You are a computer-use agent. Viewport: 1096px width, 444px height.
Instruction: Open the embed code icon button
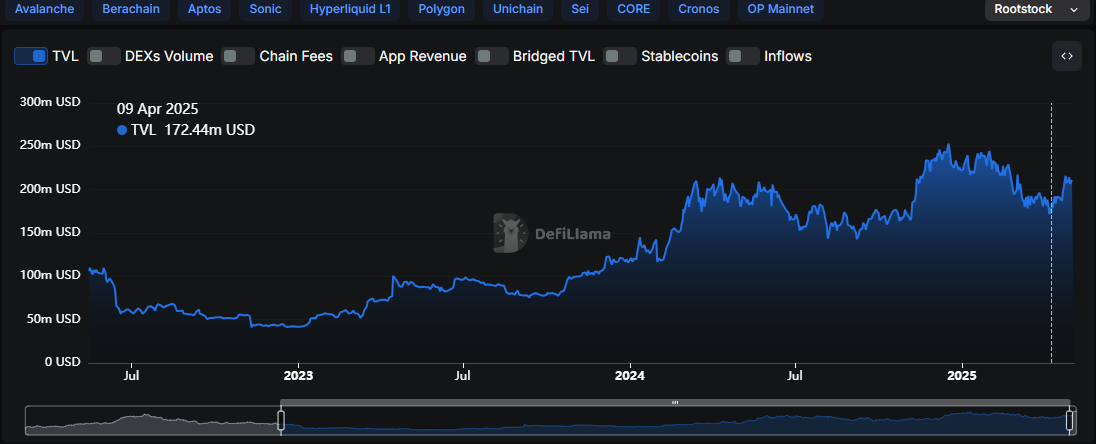pyautogui.click(x=1067, y=56)
